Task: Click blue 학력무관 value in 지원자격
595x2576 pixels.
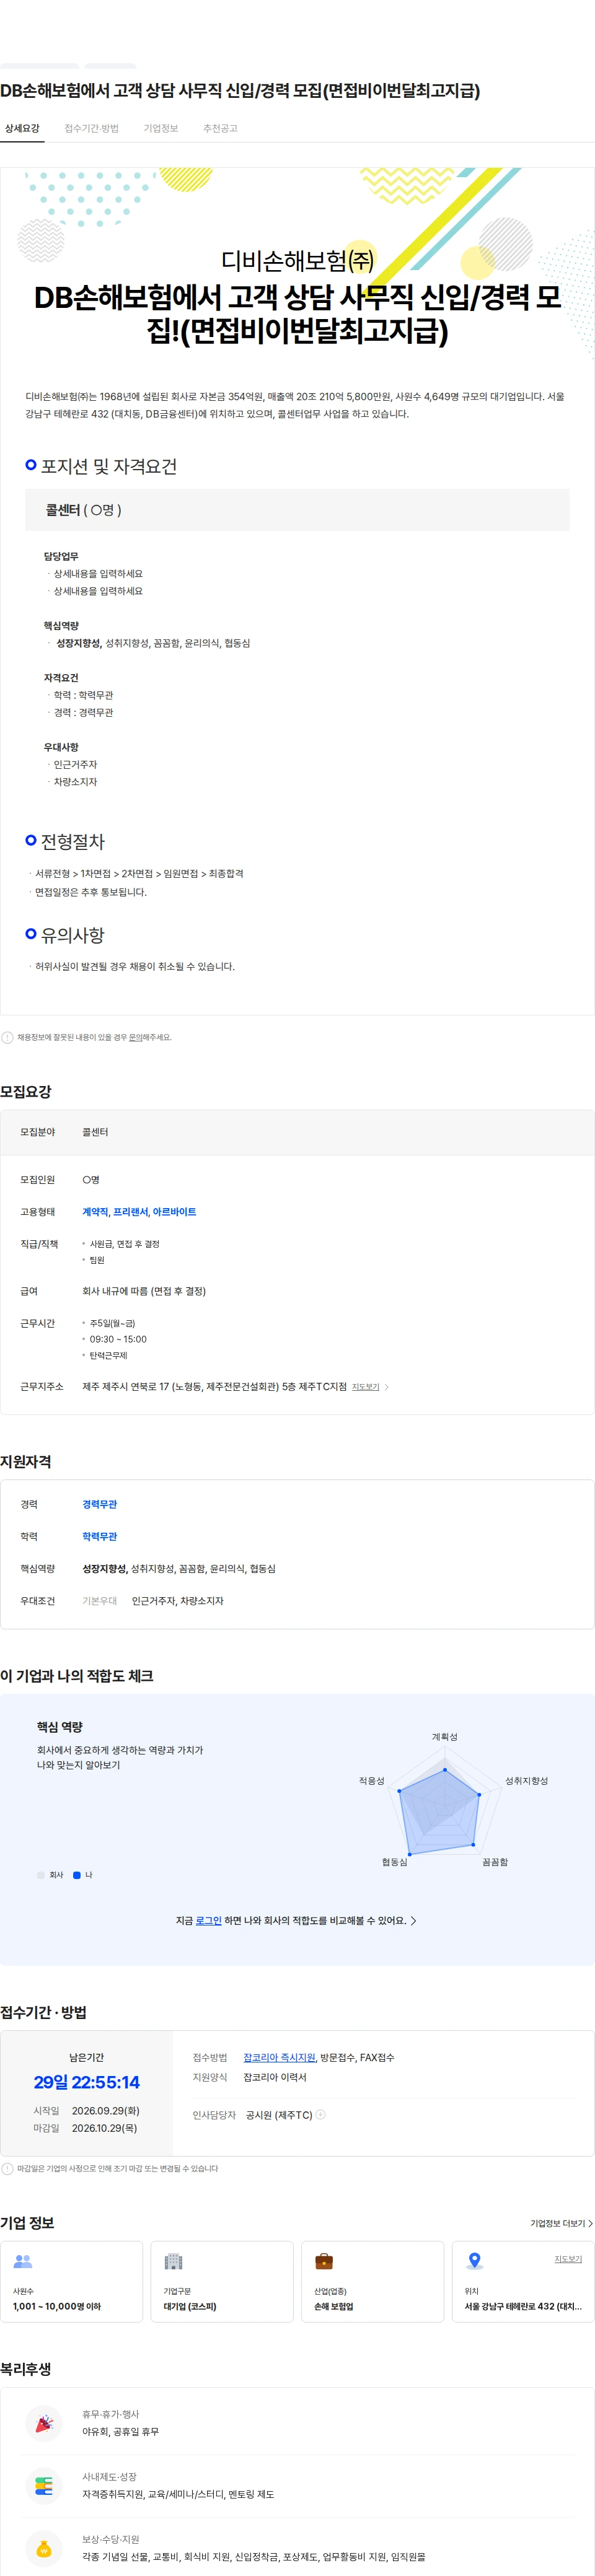Action: (x=100, y=1537)
